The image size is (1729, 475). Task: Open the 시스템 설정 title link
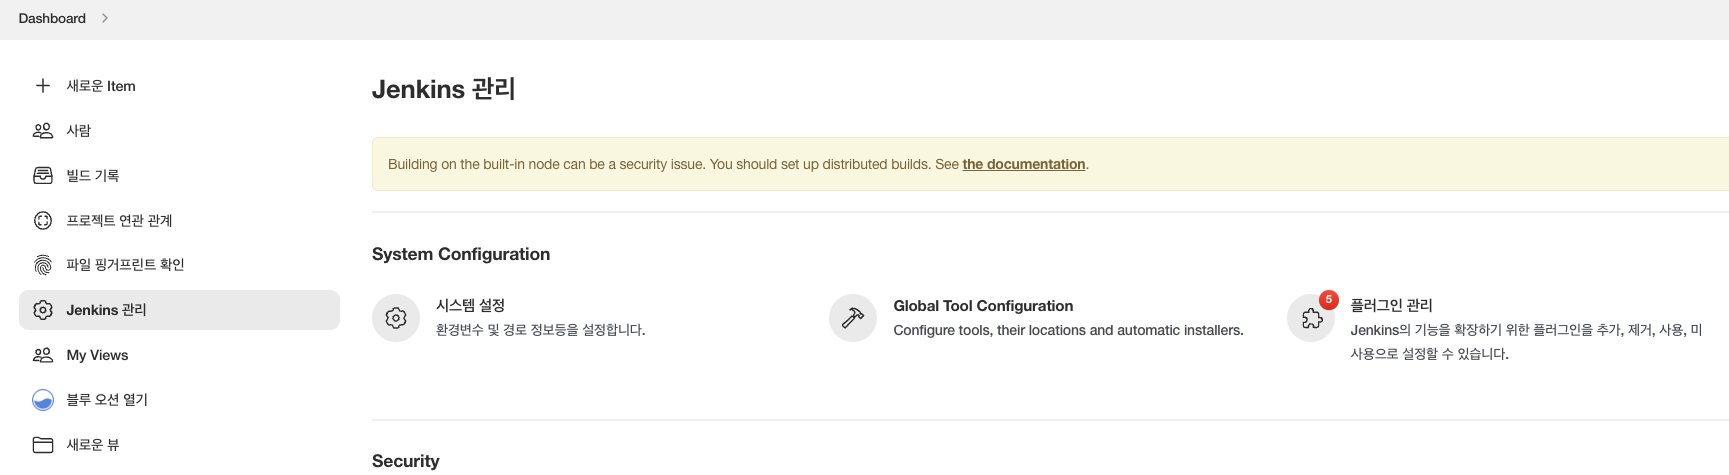(x=470, y=305)
